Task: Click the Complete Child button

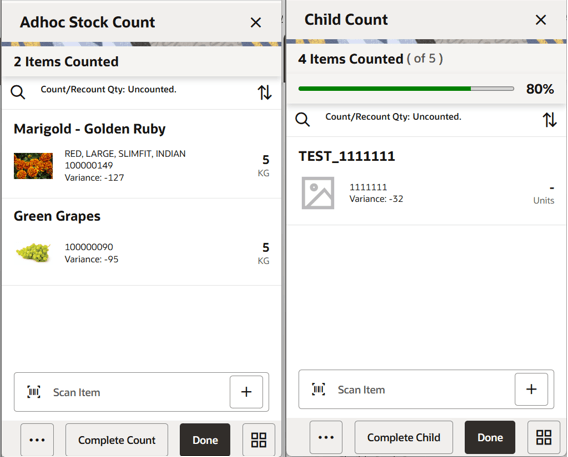Action: [x=404, y=437]
